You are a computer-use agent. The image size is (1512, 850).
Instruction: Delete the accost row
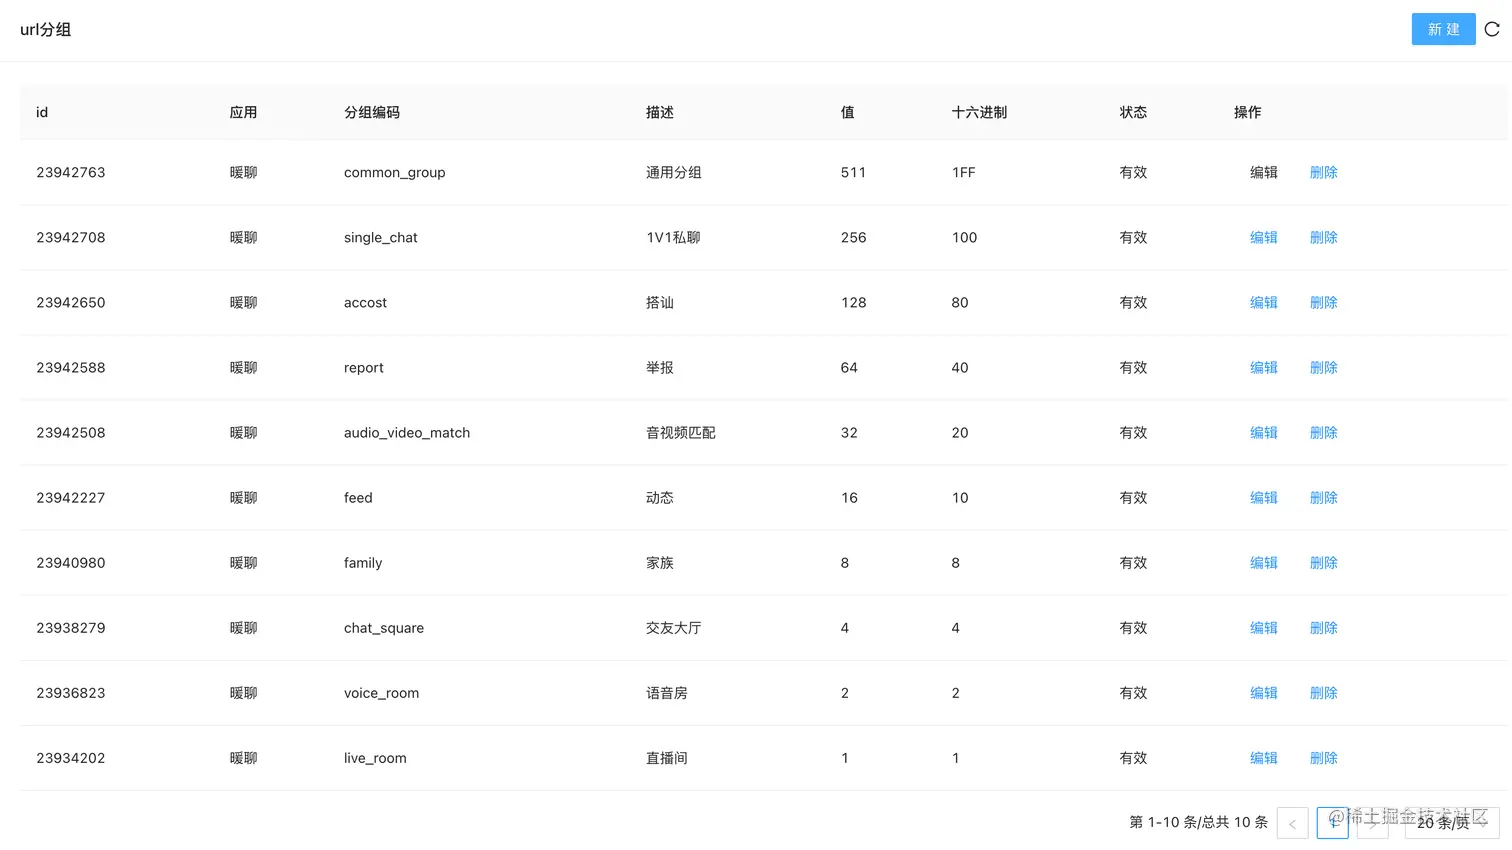coord(1324,302)
